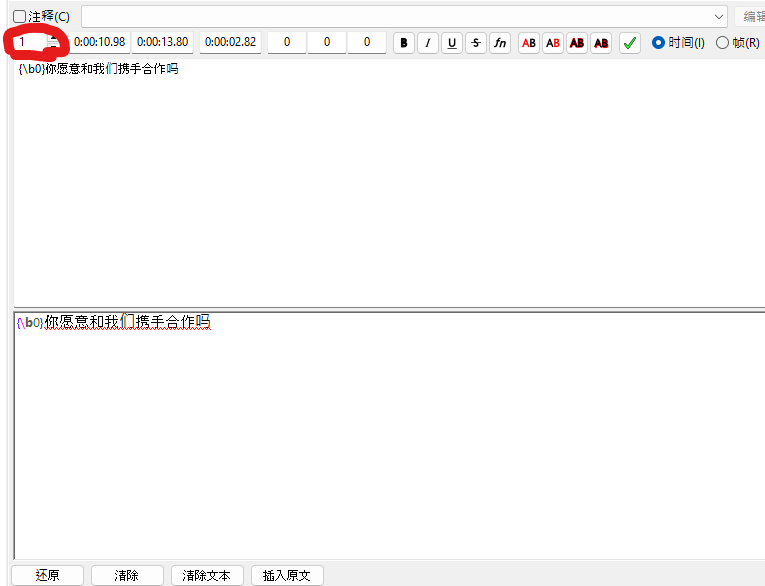Set primary color with first AB icon

pyautogui.click(x=529, y=43)
